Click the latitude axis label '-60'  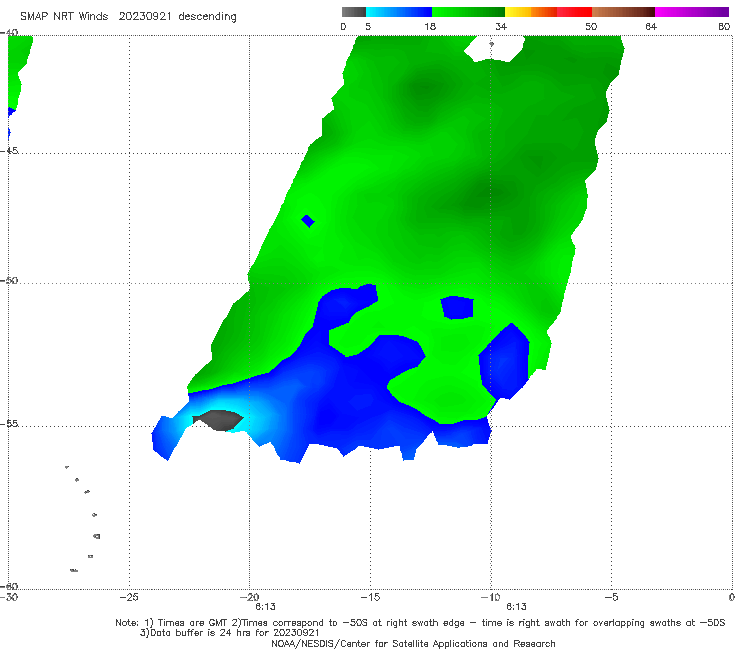click(9, 586)
